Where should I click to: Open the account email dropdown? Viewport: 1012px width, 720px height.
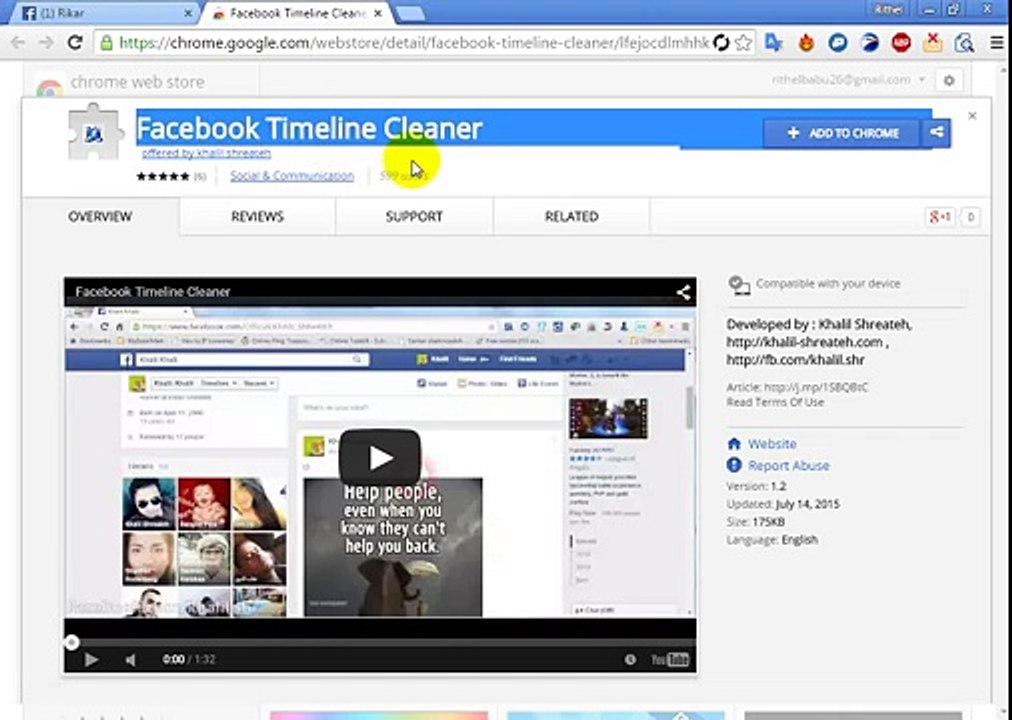(x=849, y=80)
